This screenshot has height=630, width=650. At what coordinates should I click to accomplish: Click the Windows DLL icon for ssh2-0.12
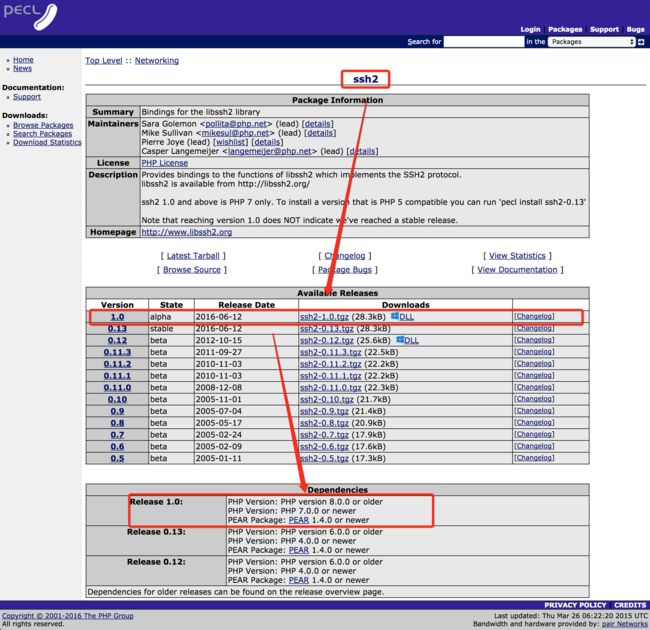point(400,340)
